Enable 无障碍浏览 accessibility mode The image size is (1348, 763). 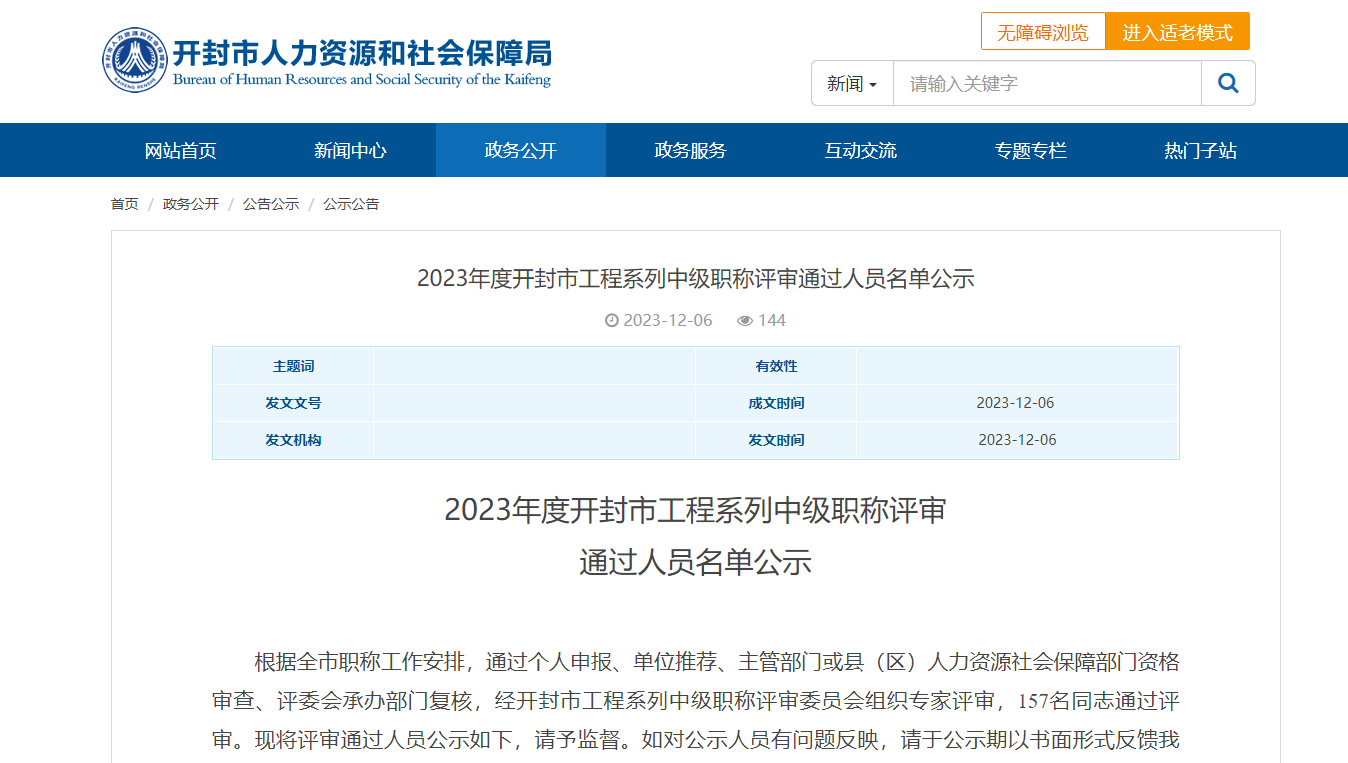pyautogui.click(x=1043, y=32)
